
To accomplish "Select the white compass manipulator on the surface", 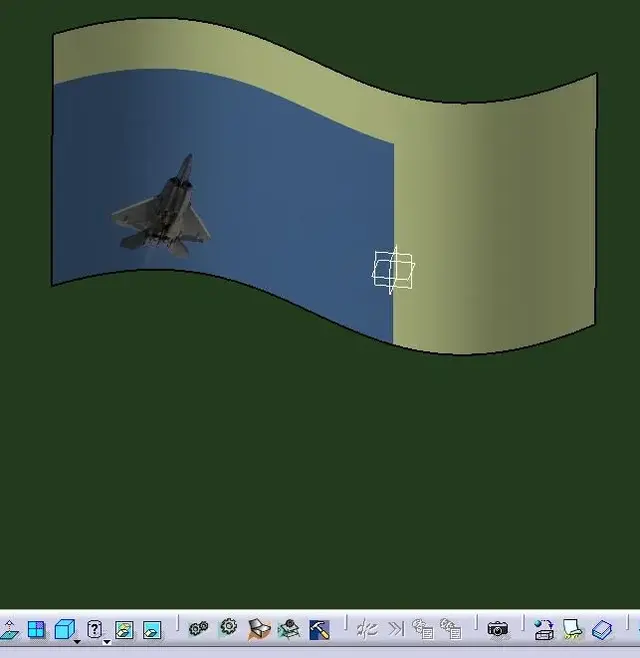I will (x=393, y=269).
